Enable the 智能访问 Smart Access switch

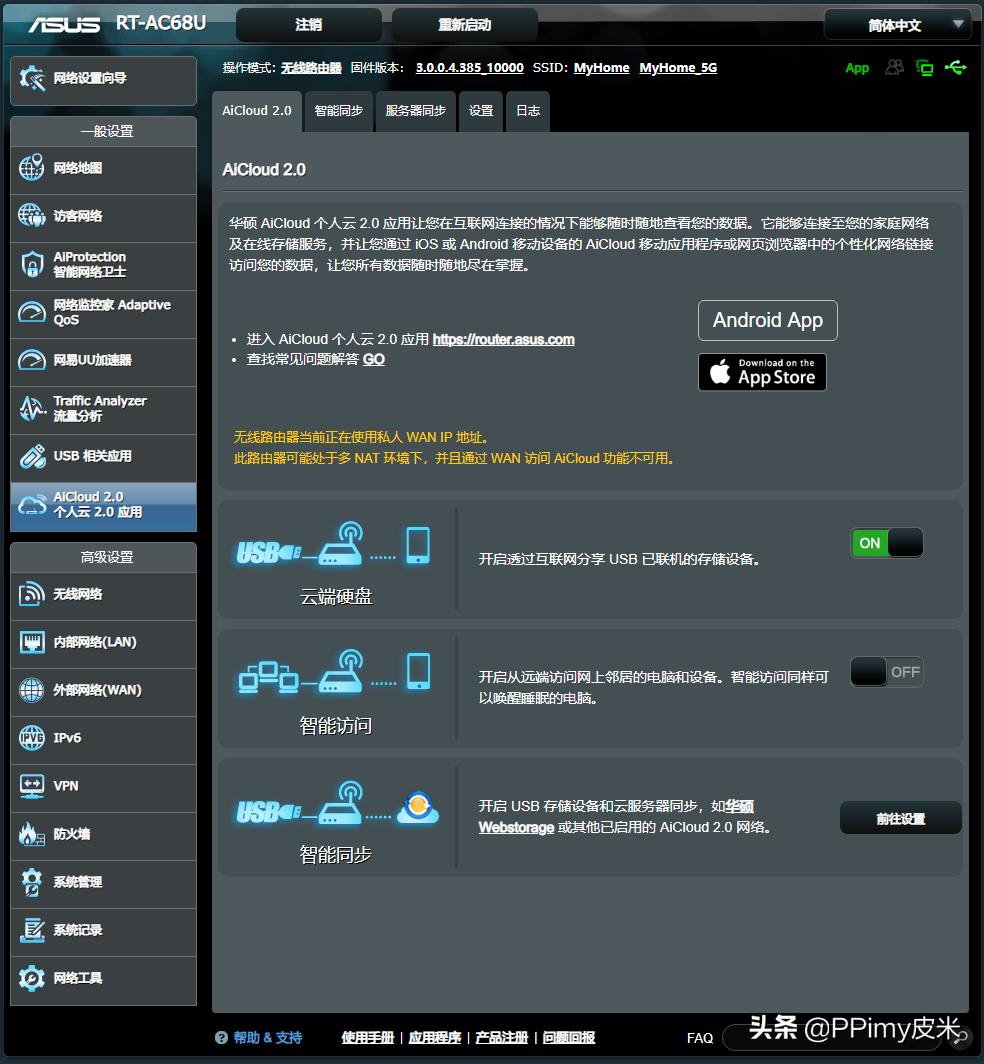click(886, 671)
